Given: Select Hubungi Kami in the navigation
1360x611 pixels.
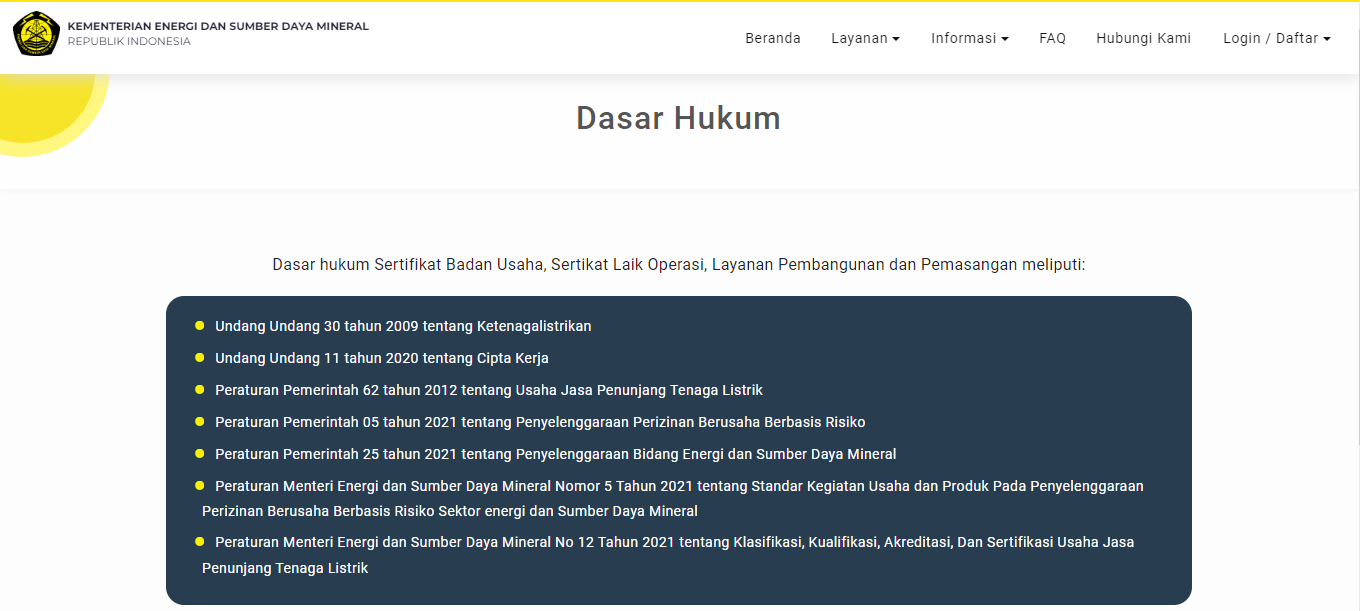Looking at the screenshot, I should tap(1143, 38).
